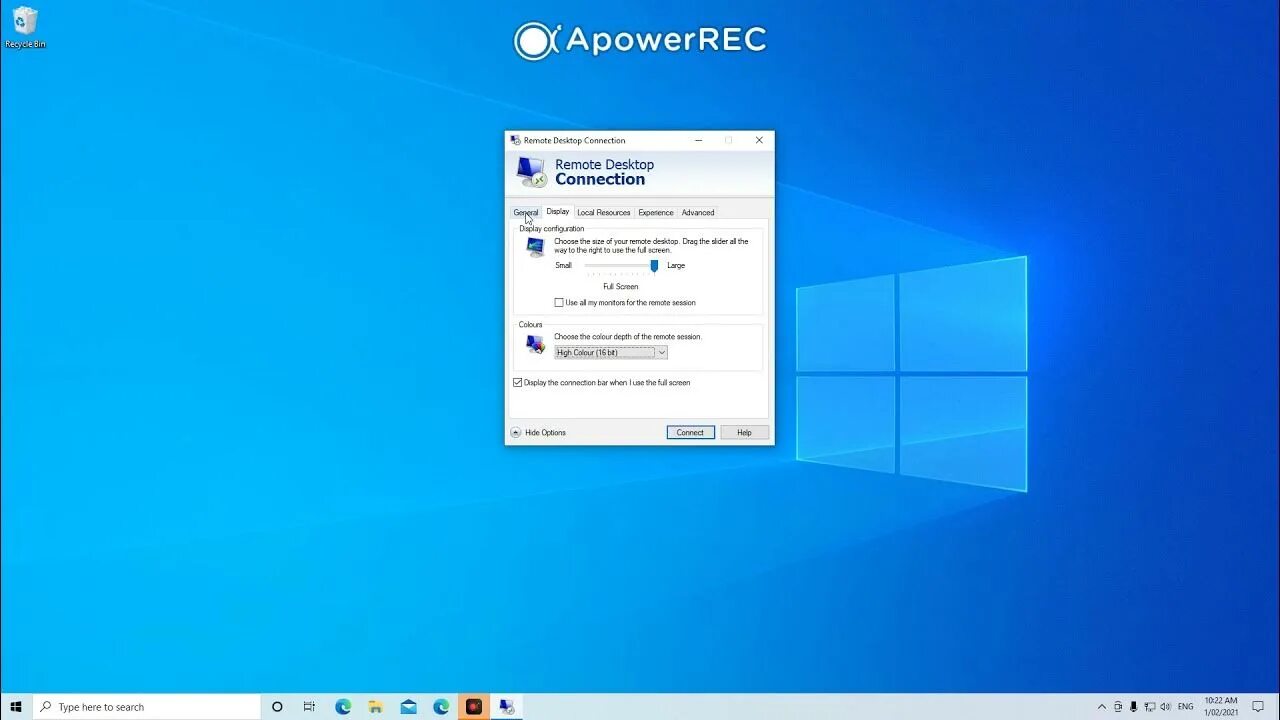Open Cortana circle icon on taskbar
Viewport: 1280px width, 720px height.
tap(277, 707)
